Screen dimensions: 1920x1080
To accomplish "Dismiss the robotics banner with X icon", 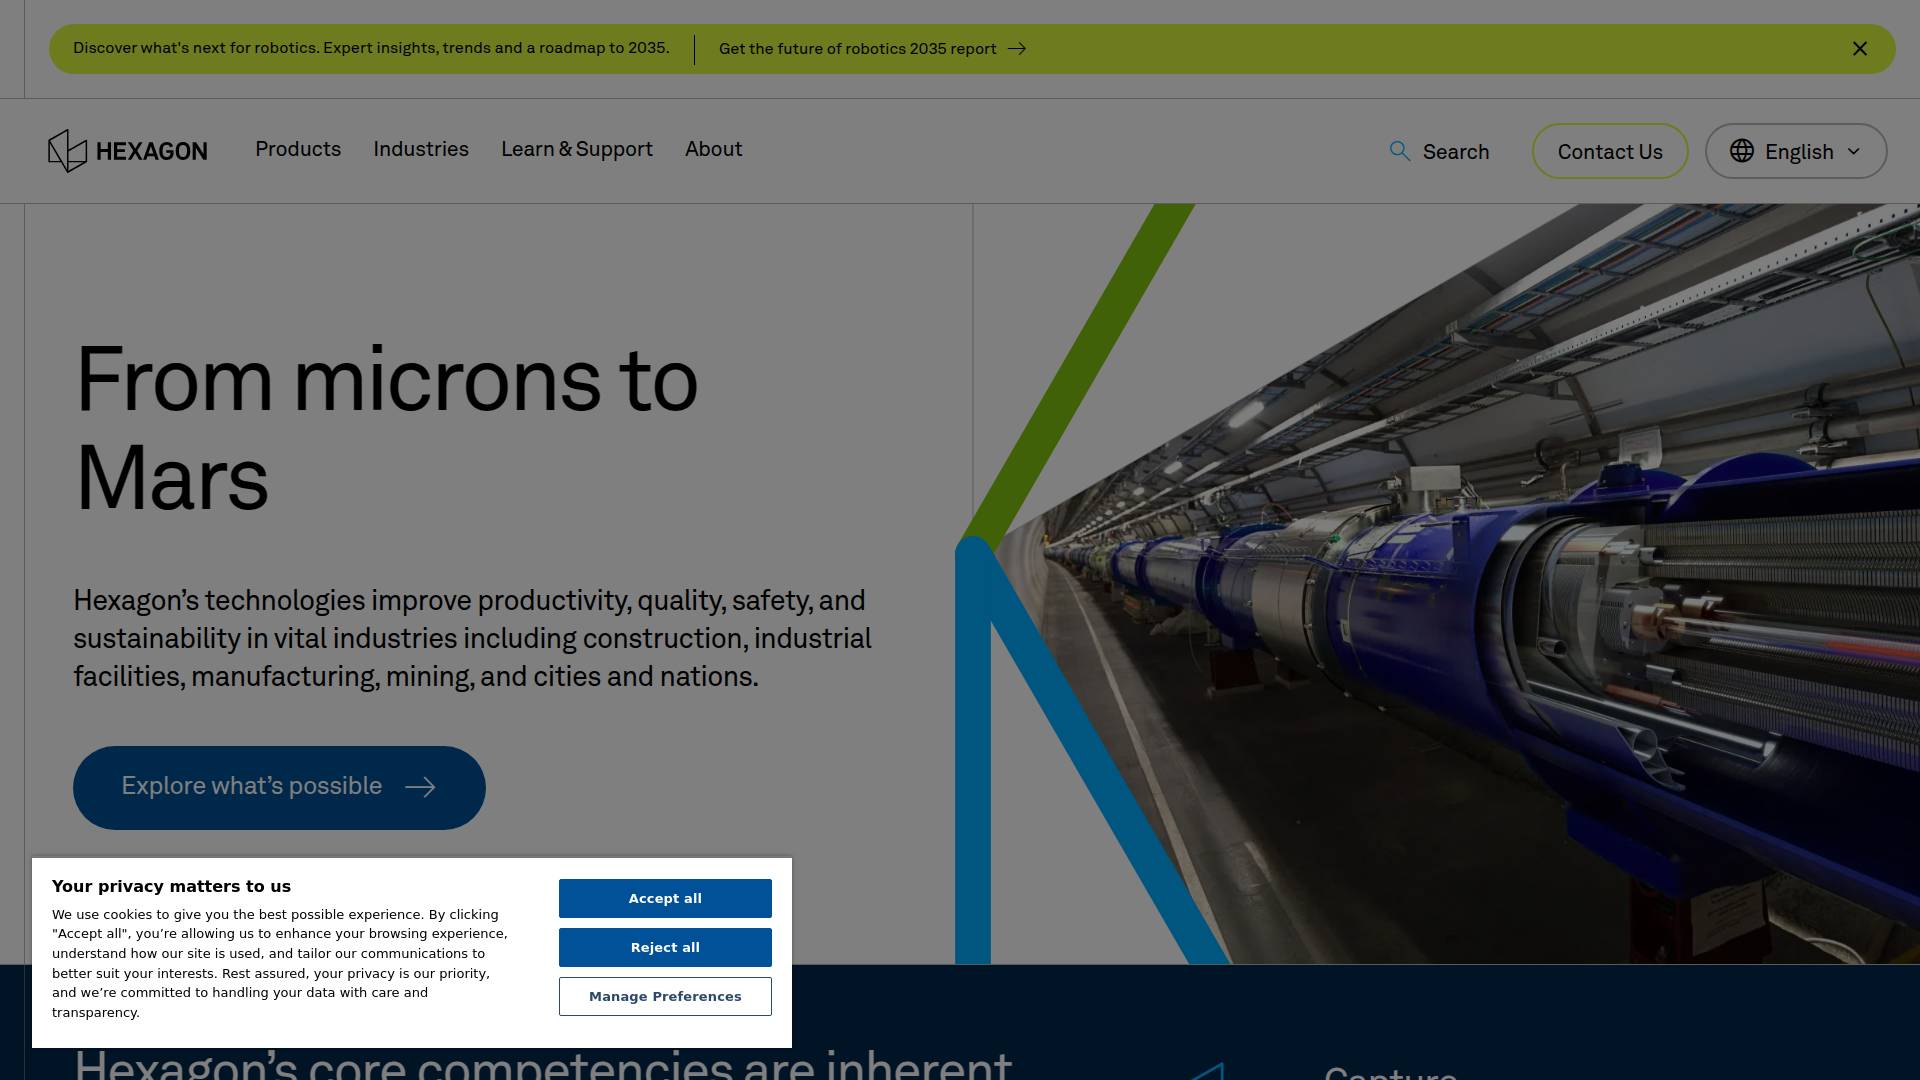I will point(1860,49).
